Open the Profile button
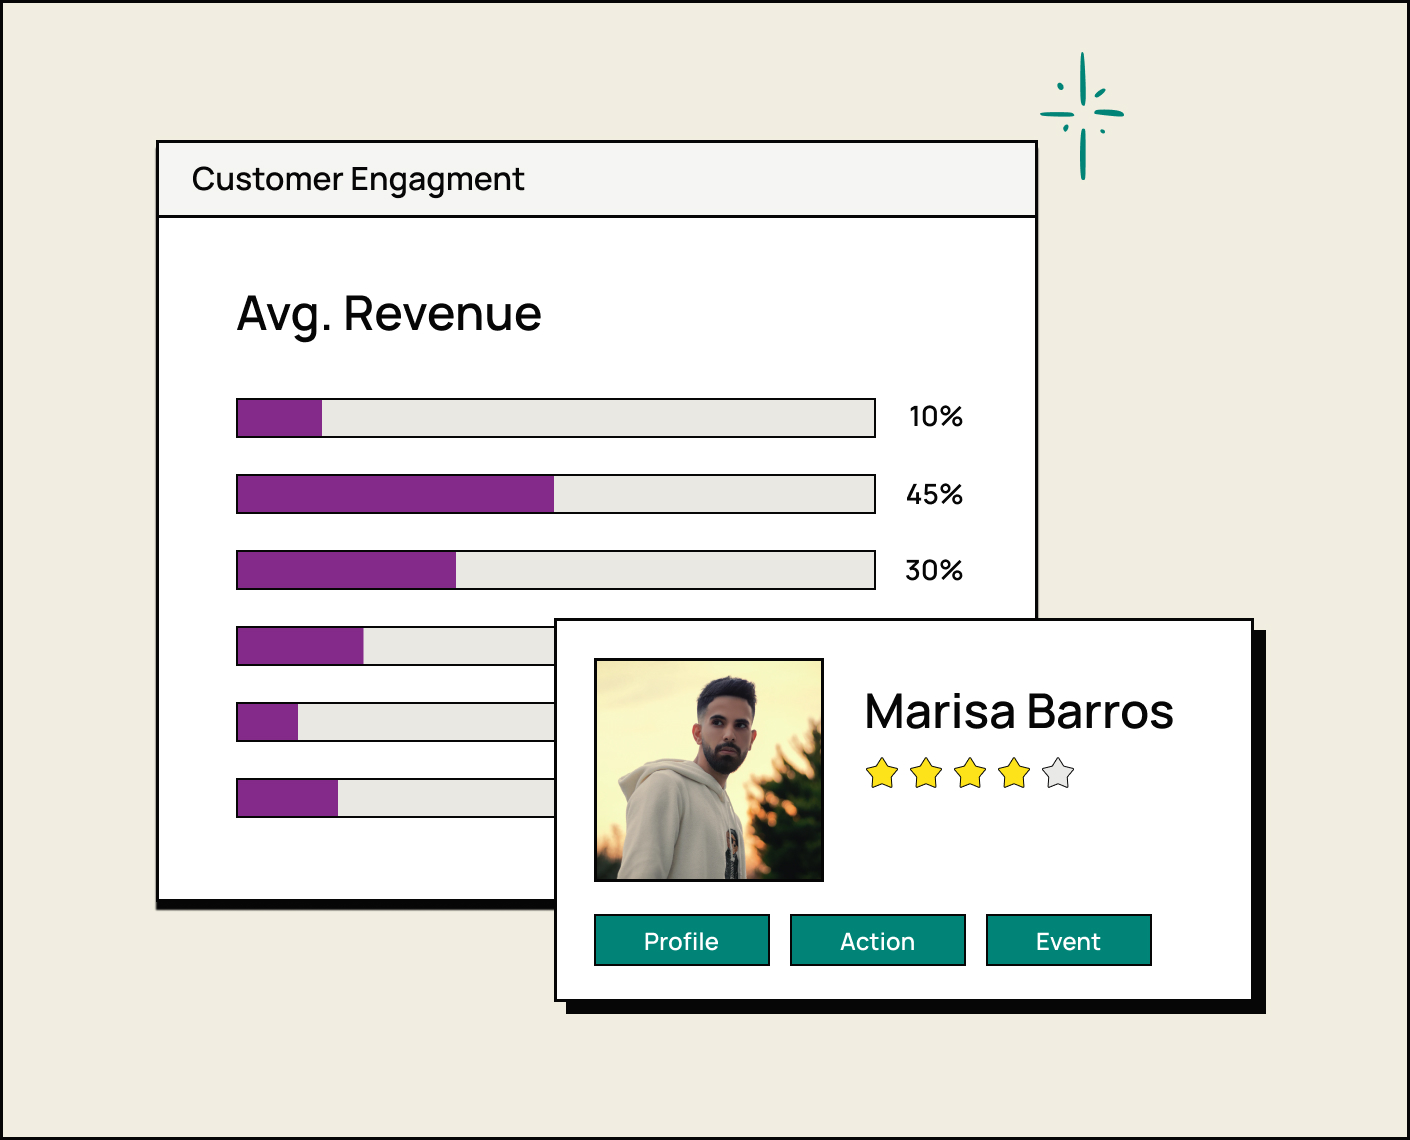1410x1140 pixels. point(681,940)
